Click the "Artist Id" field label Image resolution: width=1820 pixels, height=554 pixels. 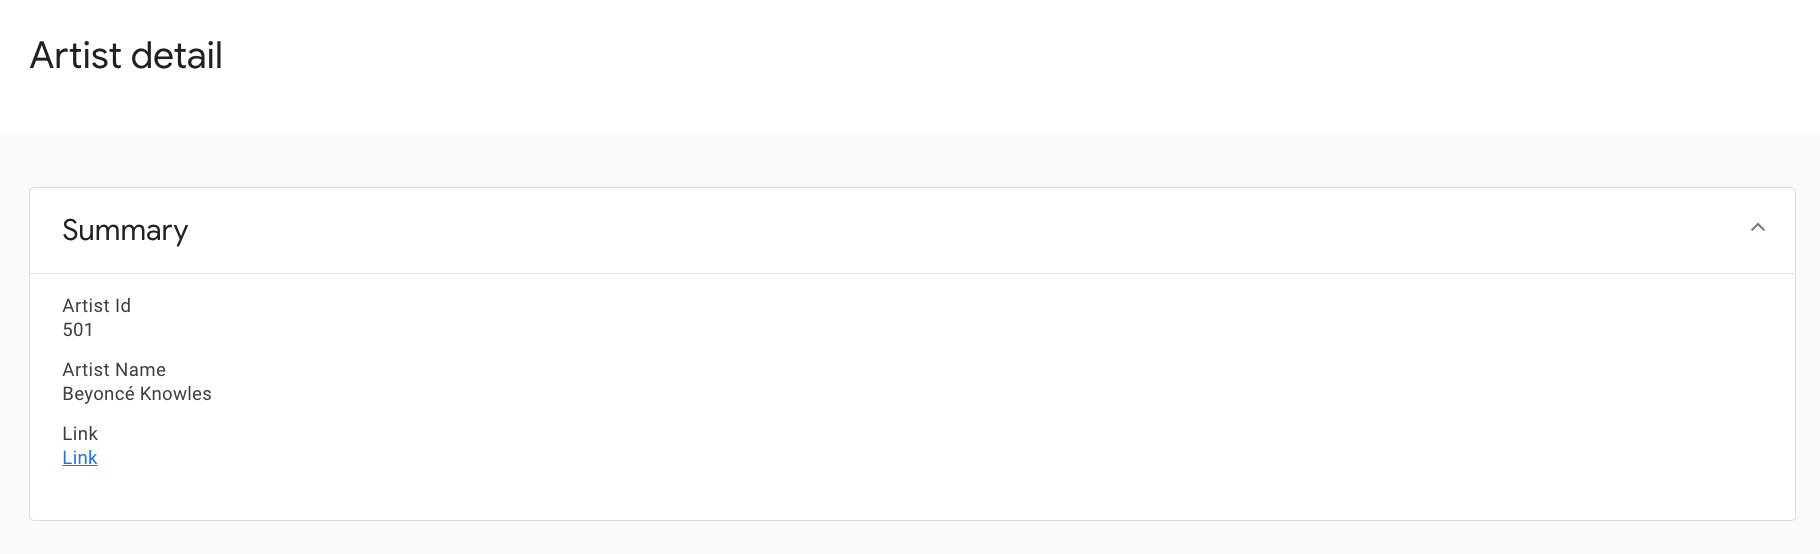click(96, 306)
